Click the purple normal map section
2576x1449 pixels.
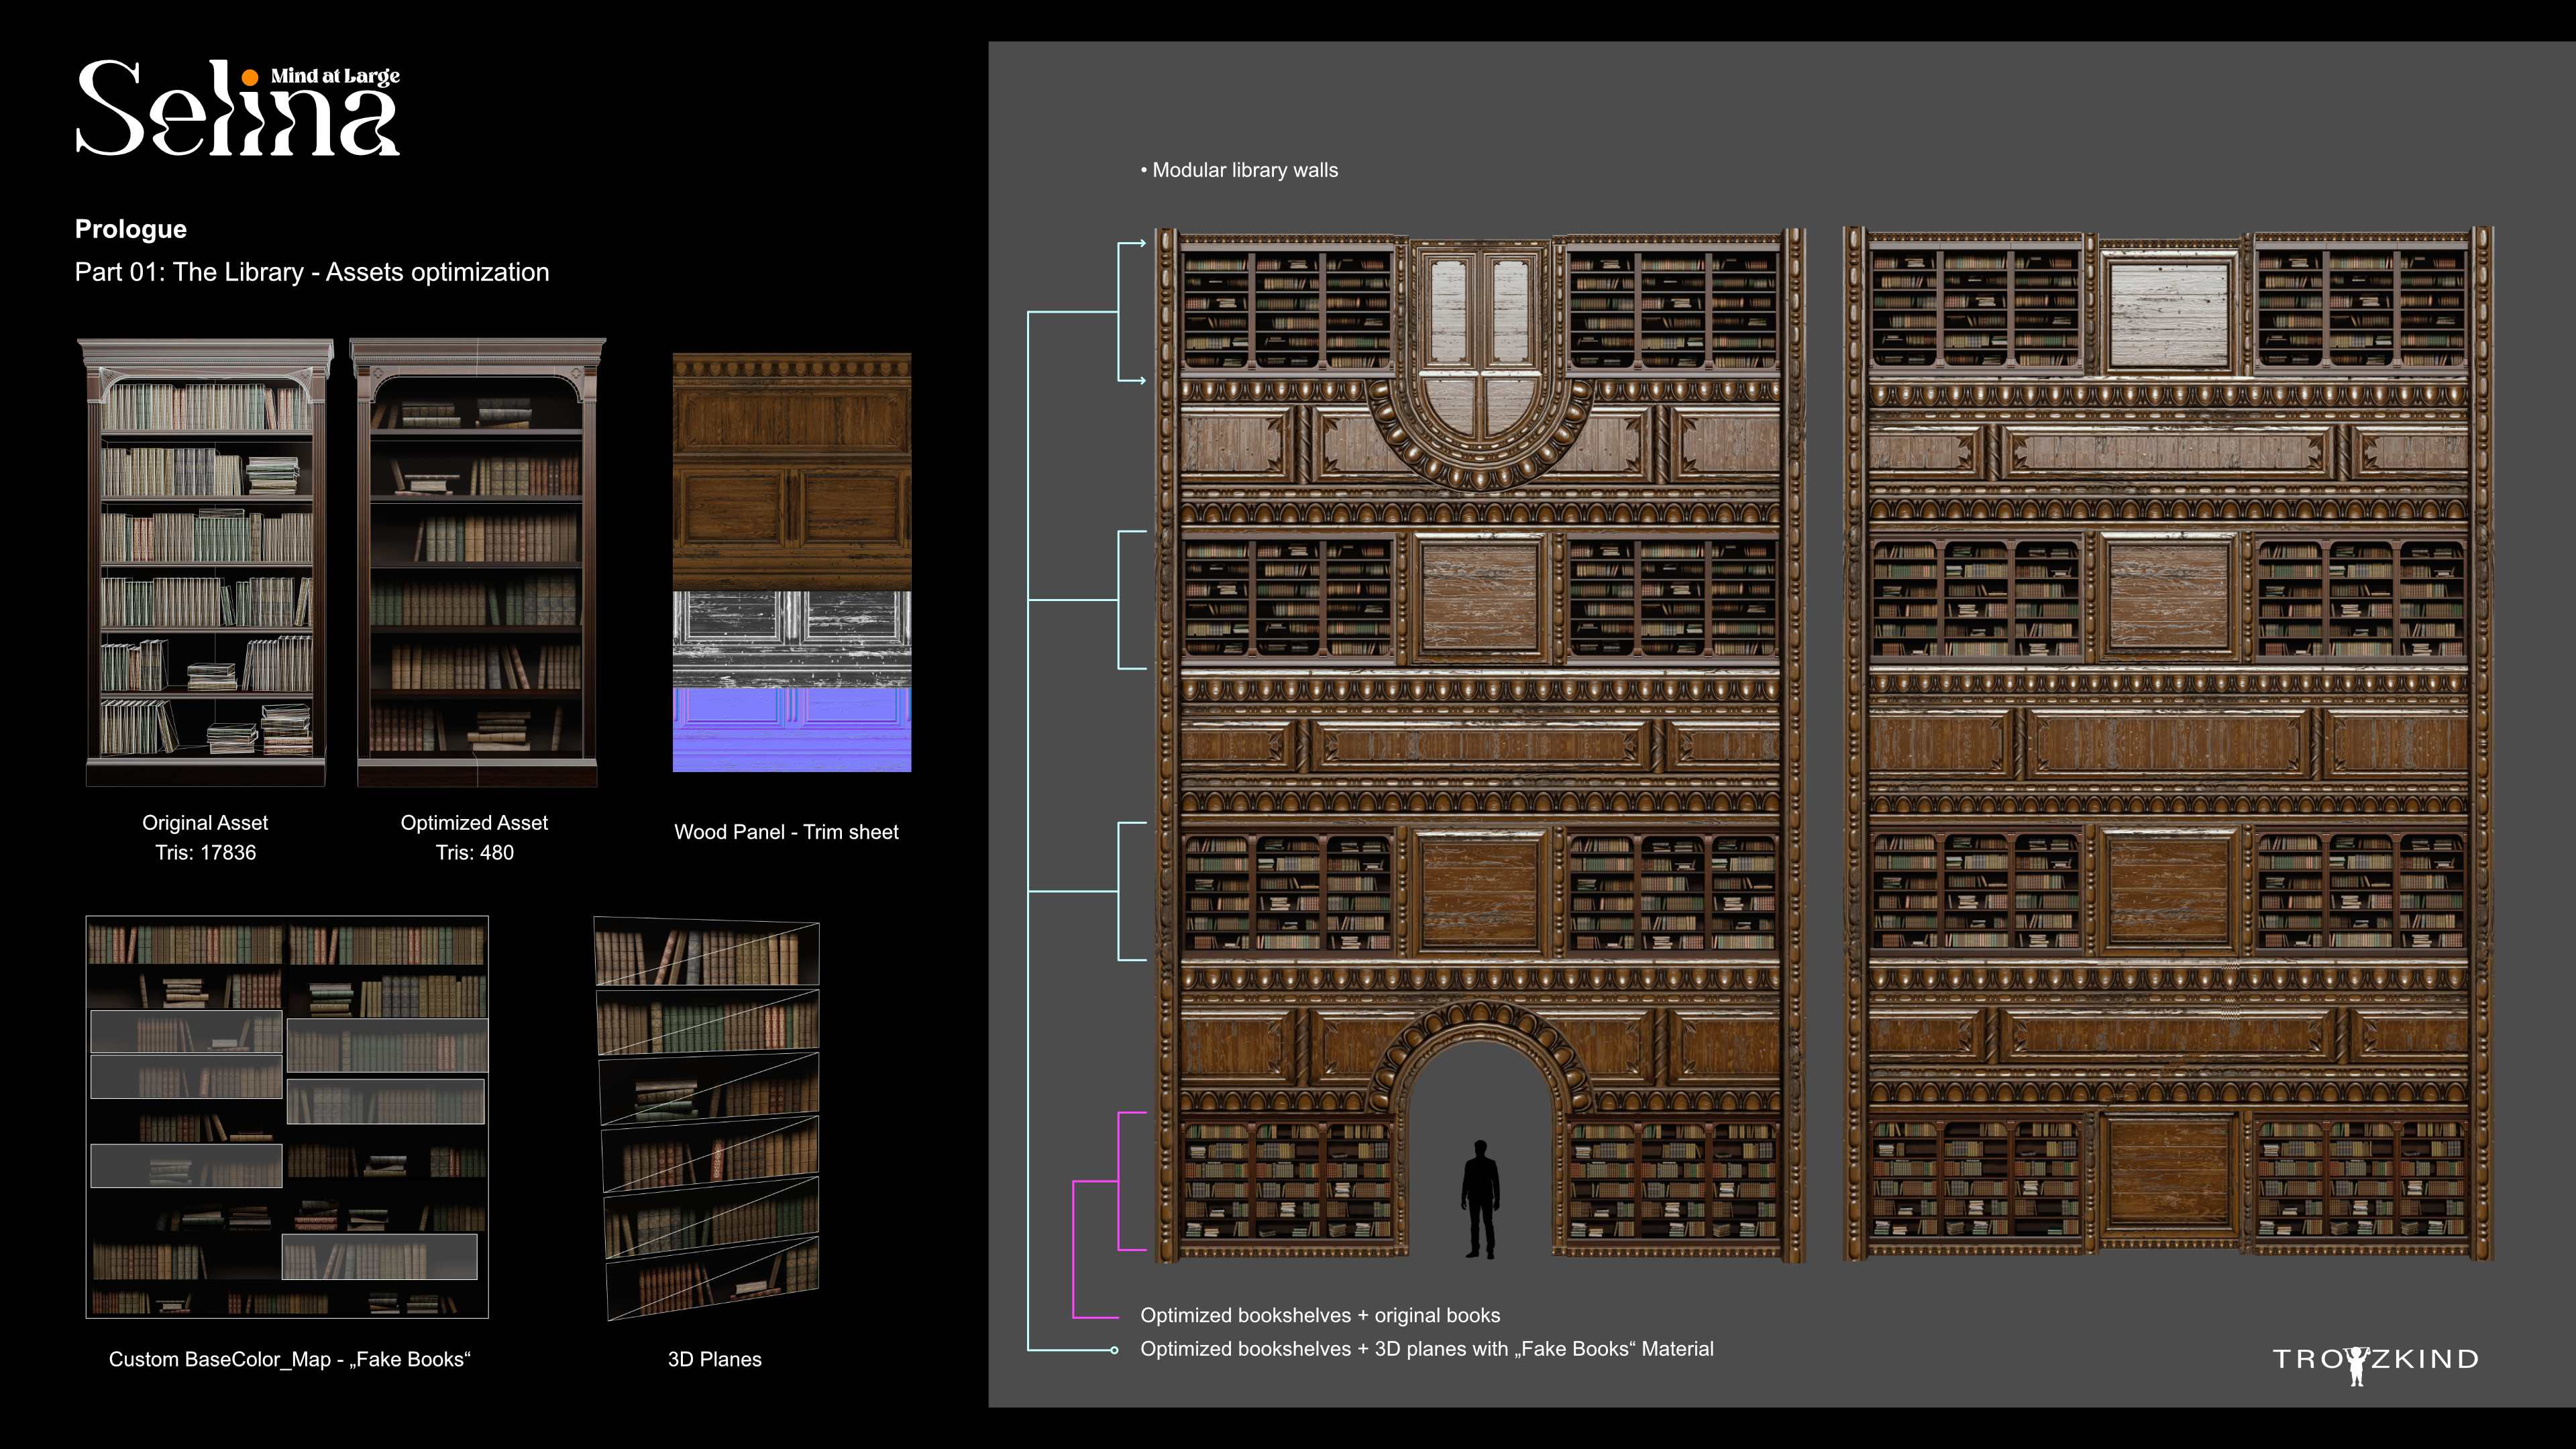click(x=791, y=729)
